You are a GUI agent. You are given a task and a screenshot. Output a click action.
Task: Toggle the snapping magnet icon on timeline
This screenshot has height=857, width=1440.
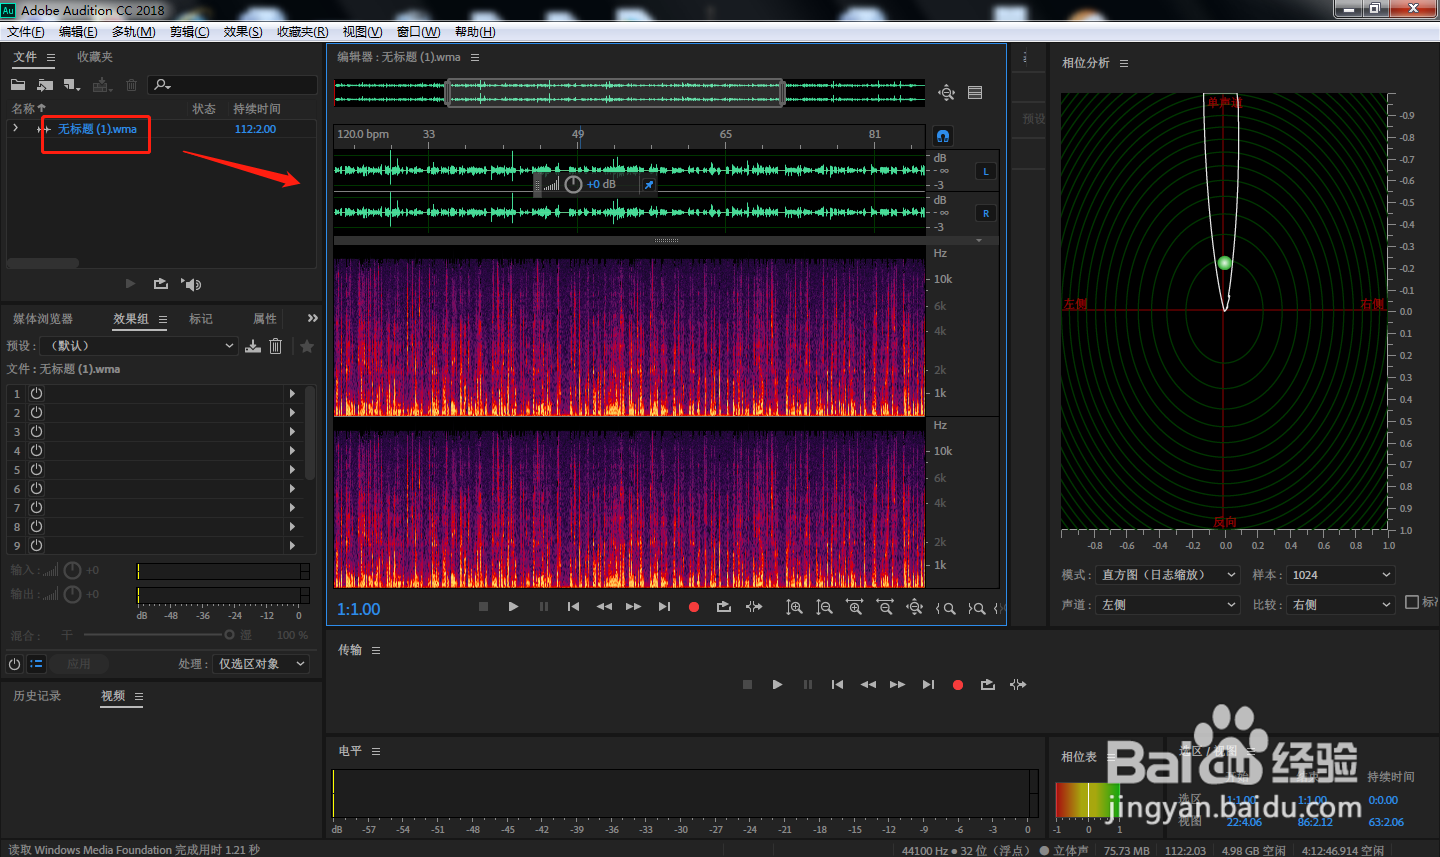(943, 136)
